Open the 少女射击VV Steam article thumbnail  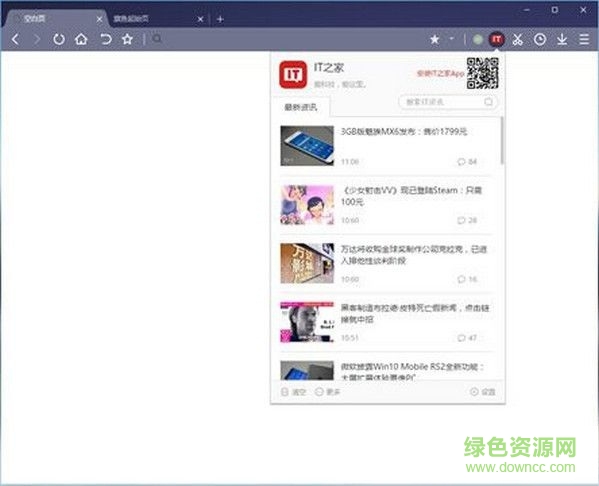pyautogui.click(x=307, y=204)
